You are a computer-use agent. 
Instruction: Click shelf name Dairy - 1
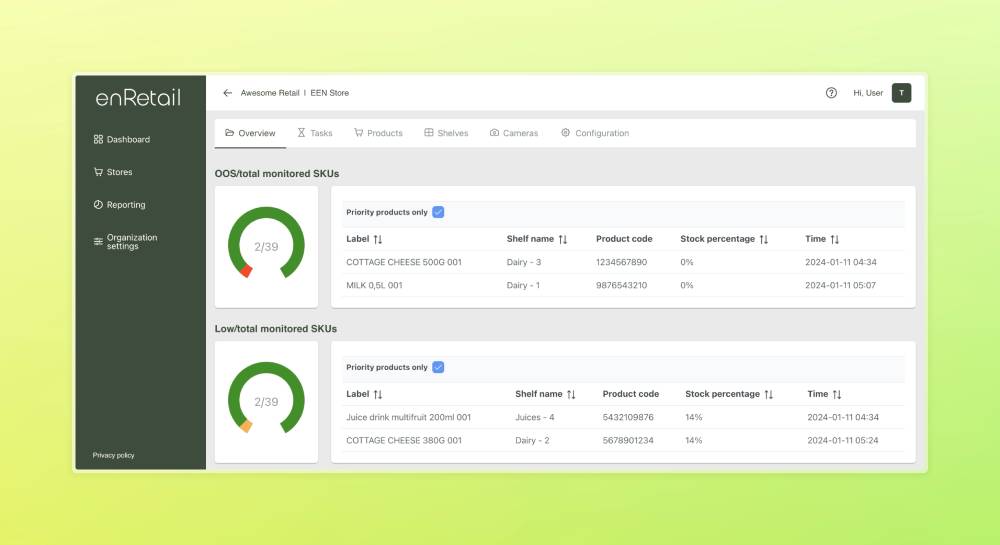(x=523, y=286)
